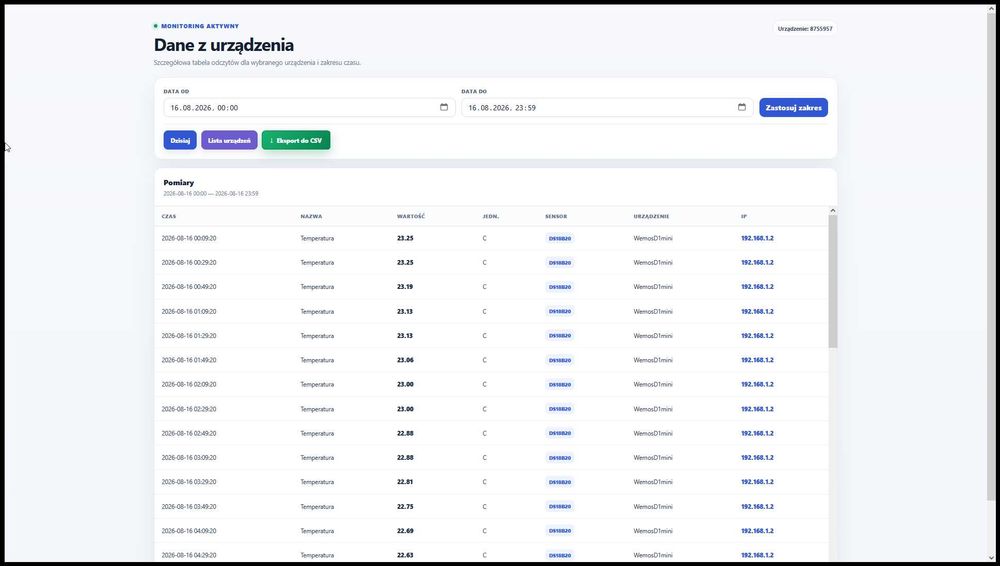Viewport: 1000px width, 566px height.
Task: Click the Zastosuj zakres button
Action: [793, 107]
